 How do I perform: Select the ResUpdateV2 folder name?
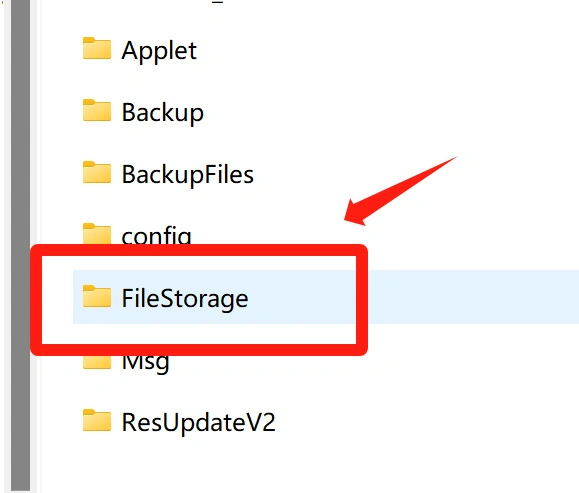point(199,422)
